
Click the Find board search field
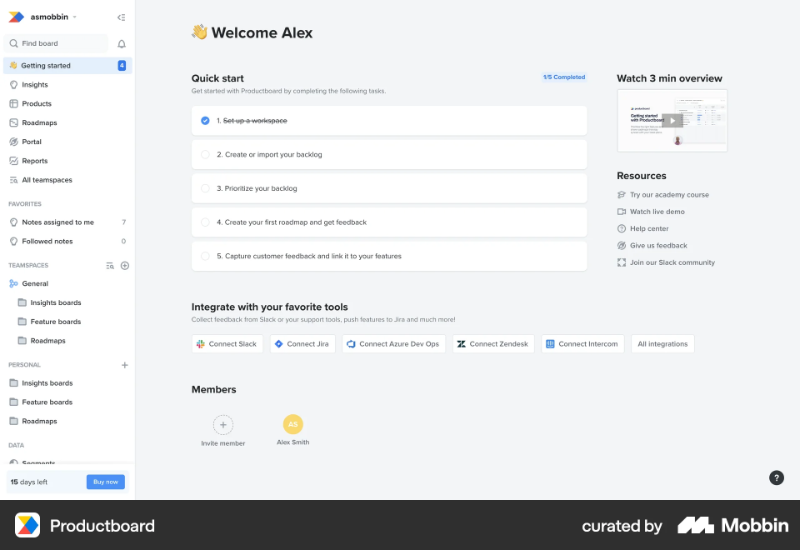[56, 43]
